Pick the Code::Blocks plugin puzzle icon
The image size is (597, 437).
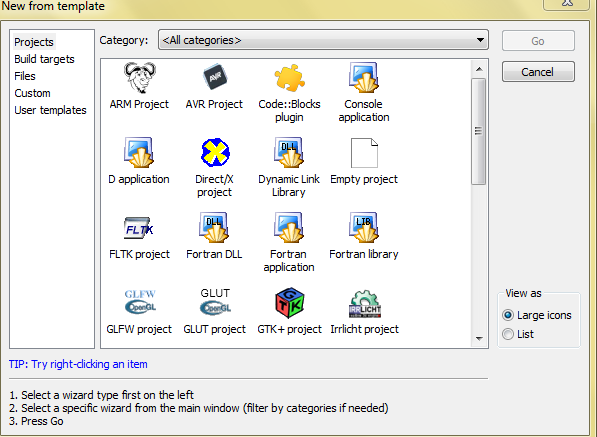pyautogui.click(x=289, y=78)
